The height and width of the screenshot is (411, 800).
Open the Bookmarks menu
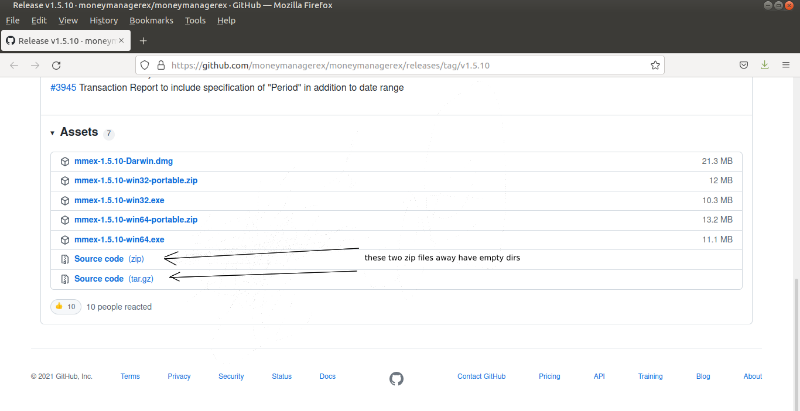click(x=151, y=20)
